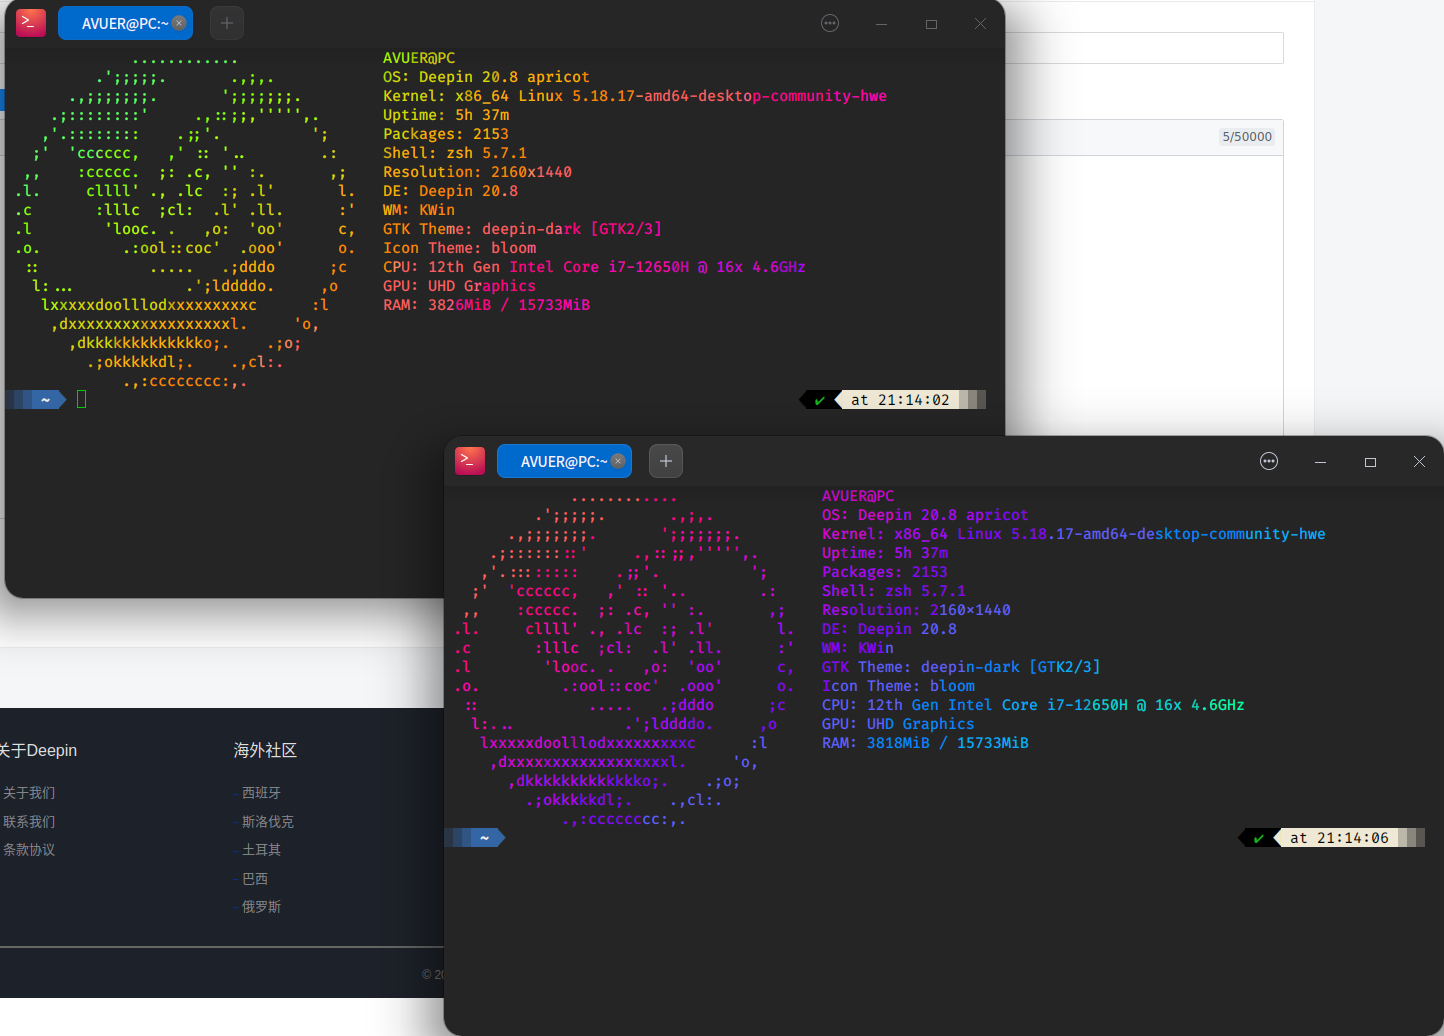Minimize the front terminal window
Screen dimensions: 1444x1036
click(1320, 462)
